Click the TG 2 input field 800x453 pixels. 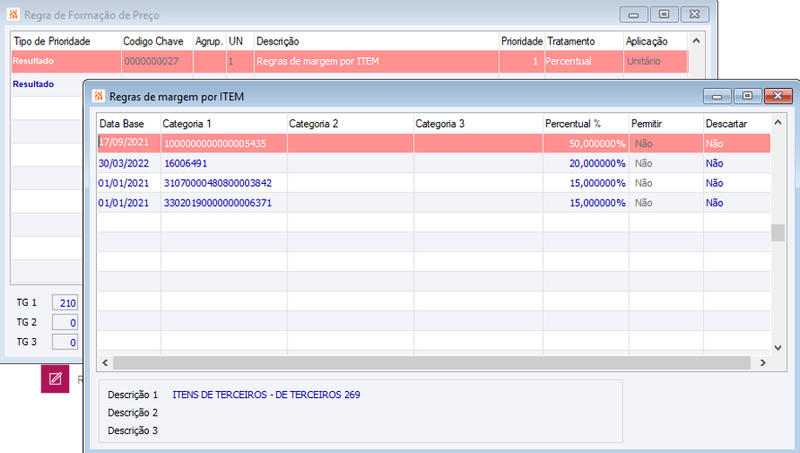coord(65,322)
